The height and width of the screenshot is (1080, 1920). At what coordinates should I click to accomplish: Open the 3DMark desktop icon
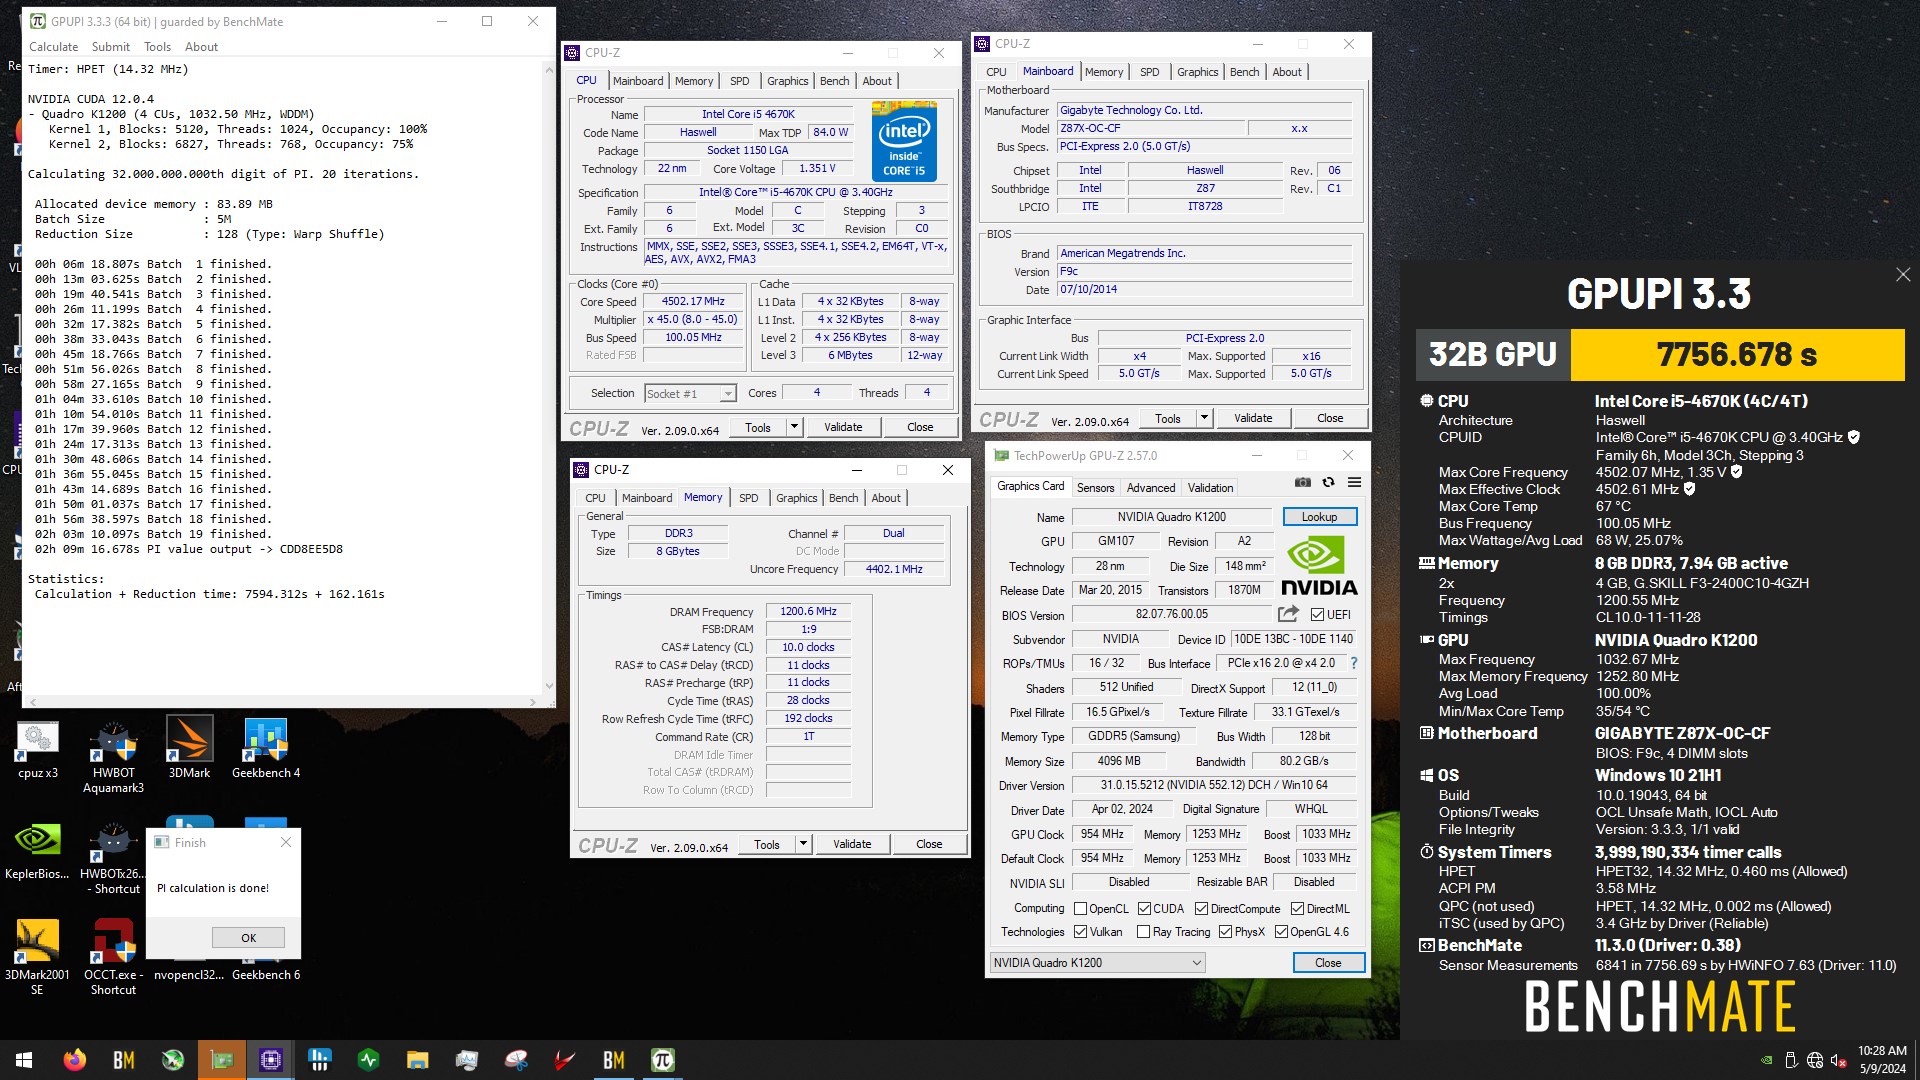[x=189, y=749]
